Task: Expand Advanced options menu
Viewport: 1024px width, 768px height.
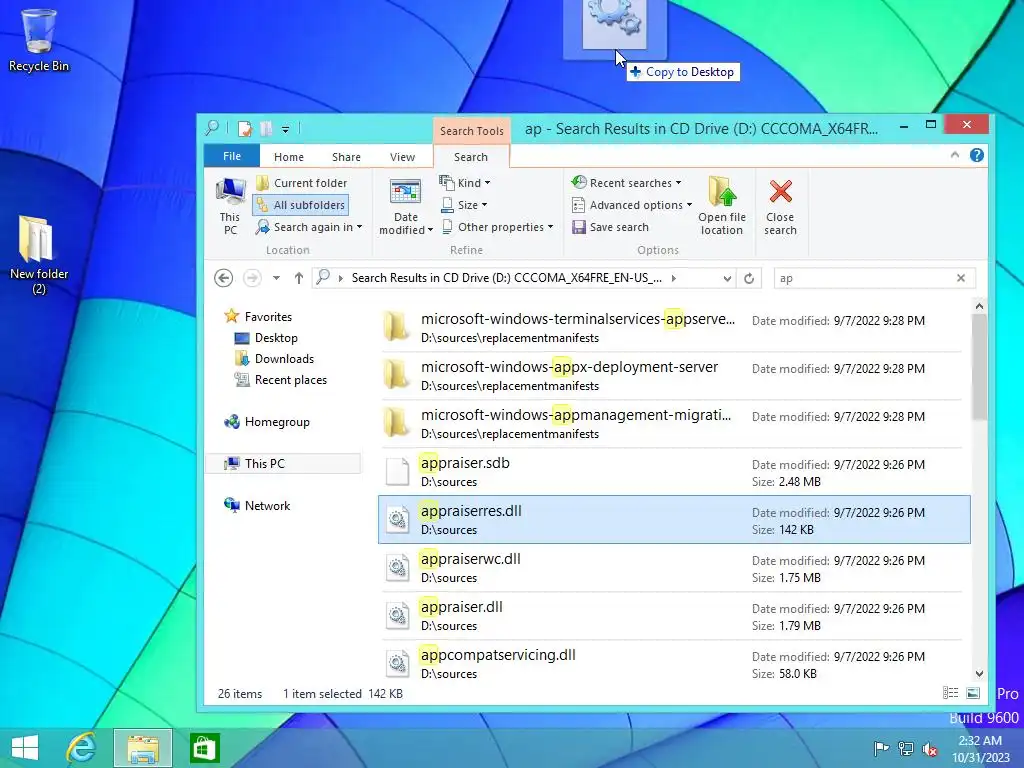Action: tap(632, 205)
